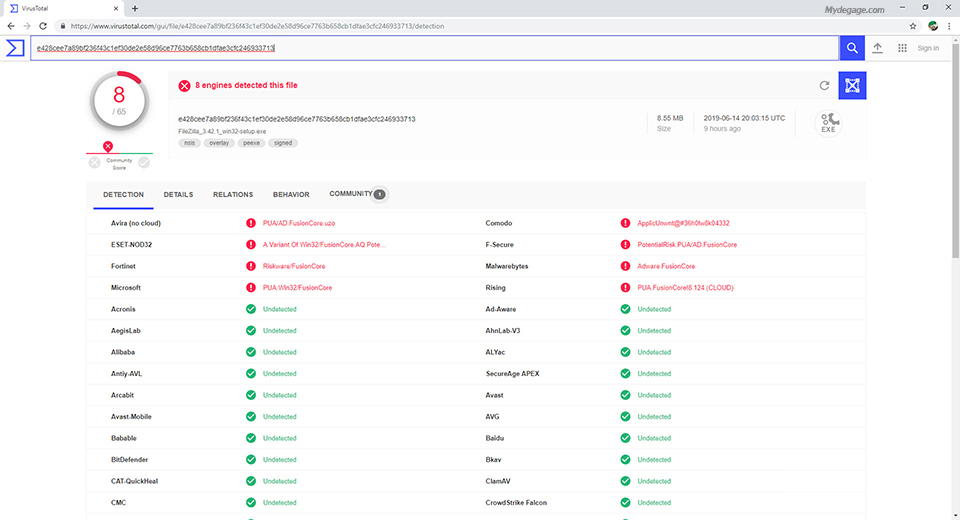Viewport: 960px width, 520px height.
Task: Click the hash search input field
Action: [435, 48]
